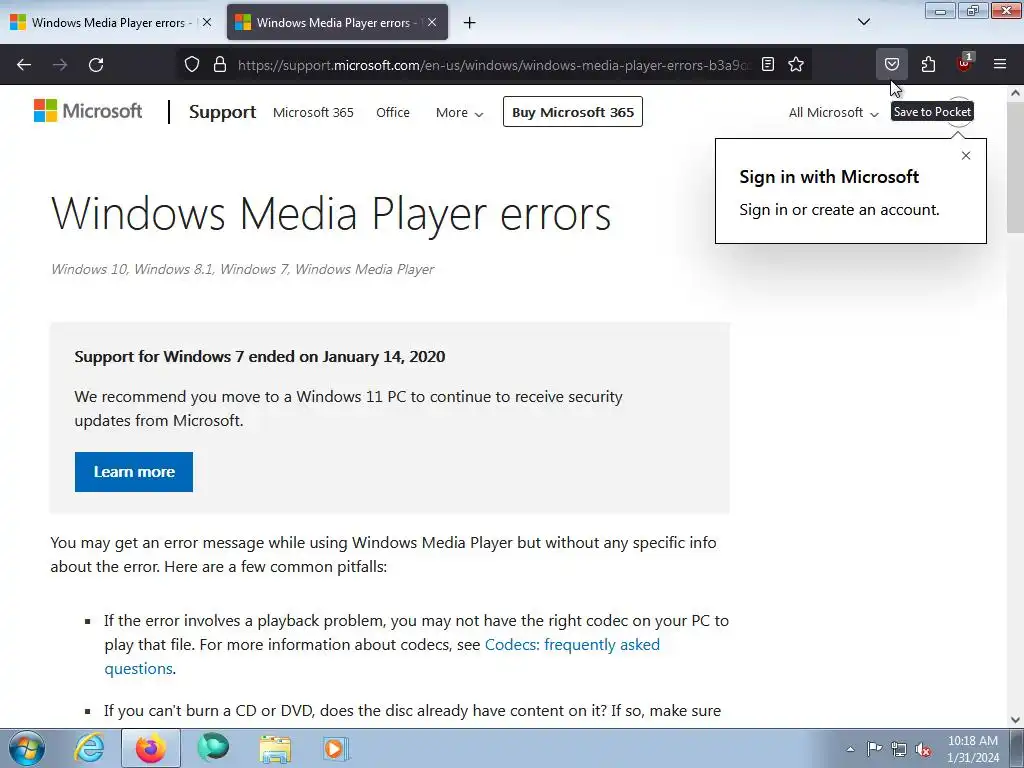1024x768 pixels.
Task: Click the Microsoft logo
Action: point(88,112)
